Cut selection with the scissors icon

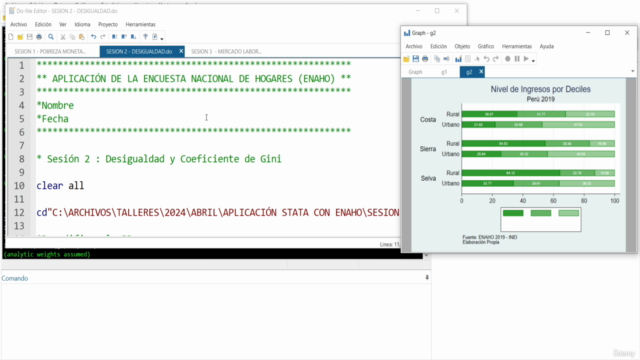point(63,37)
